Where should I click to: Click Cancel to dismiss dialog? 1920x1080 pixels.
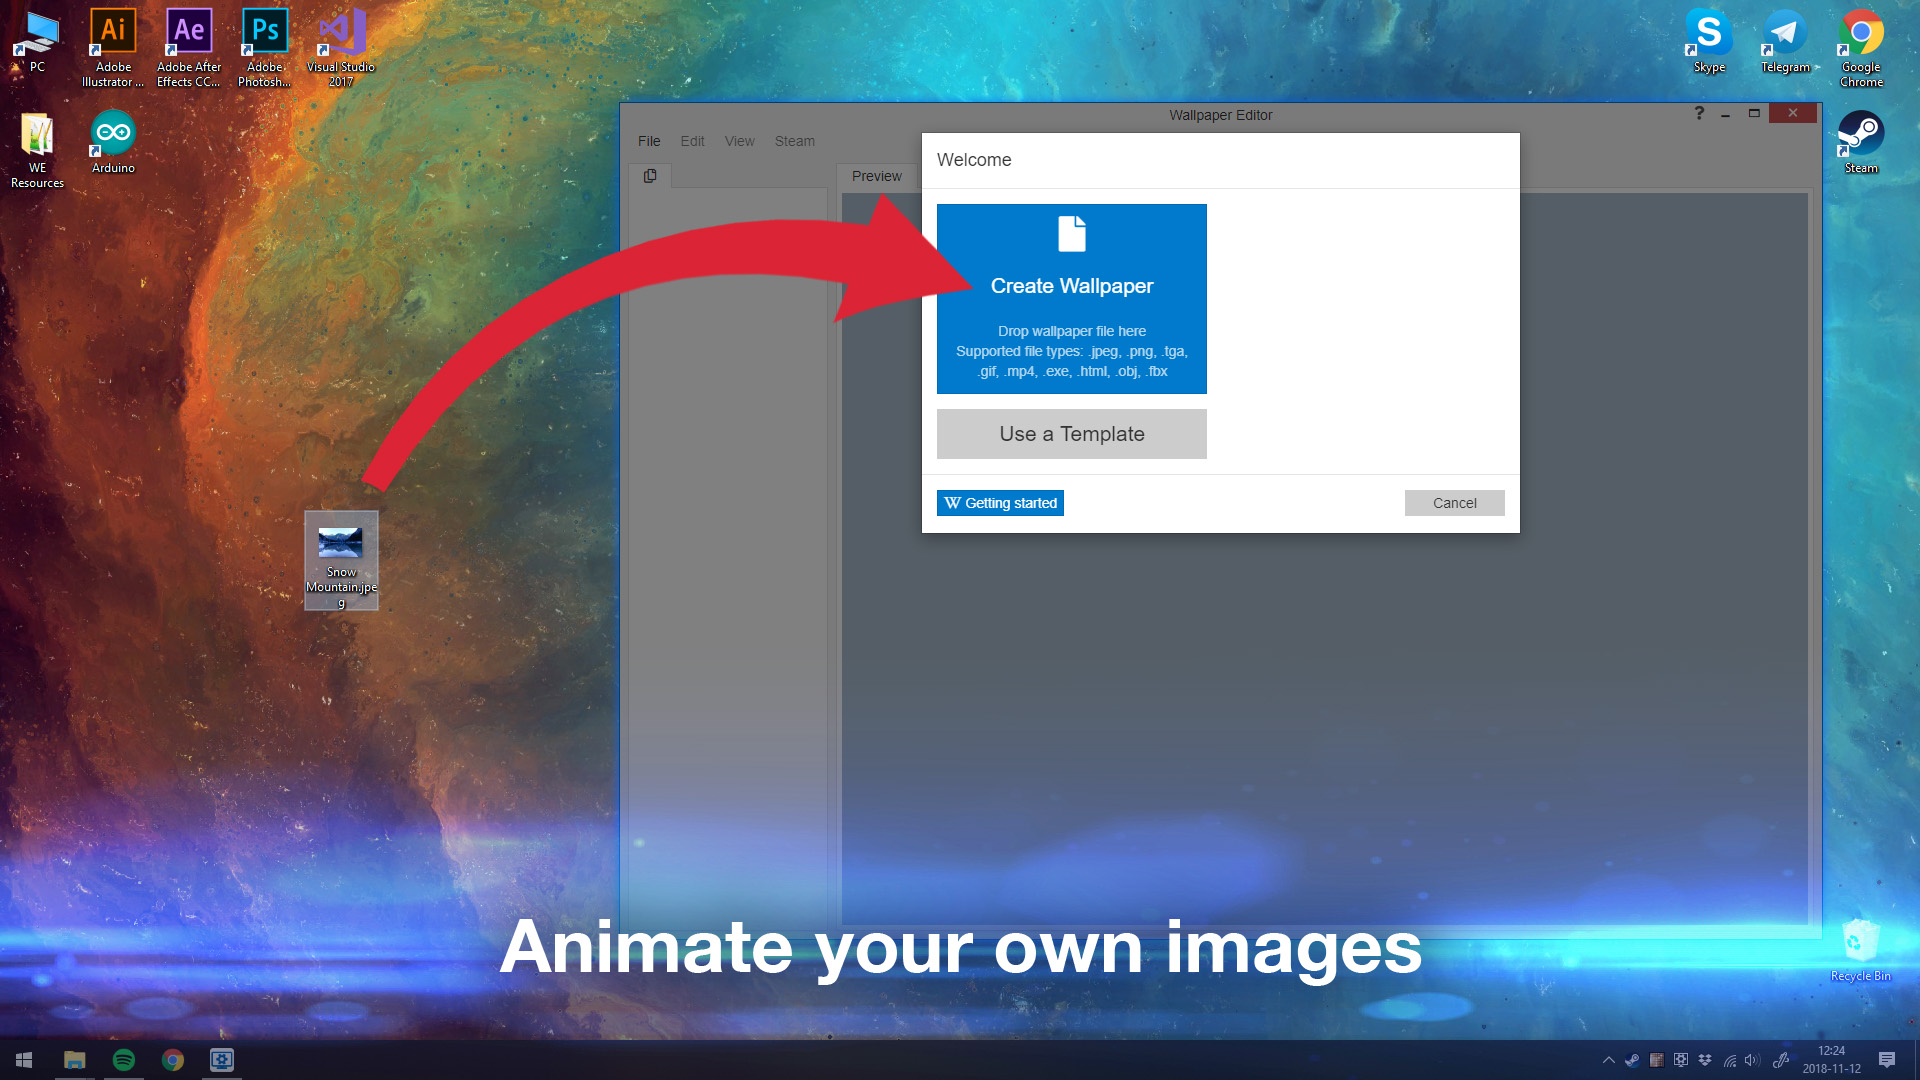tap(1455, 502)
